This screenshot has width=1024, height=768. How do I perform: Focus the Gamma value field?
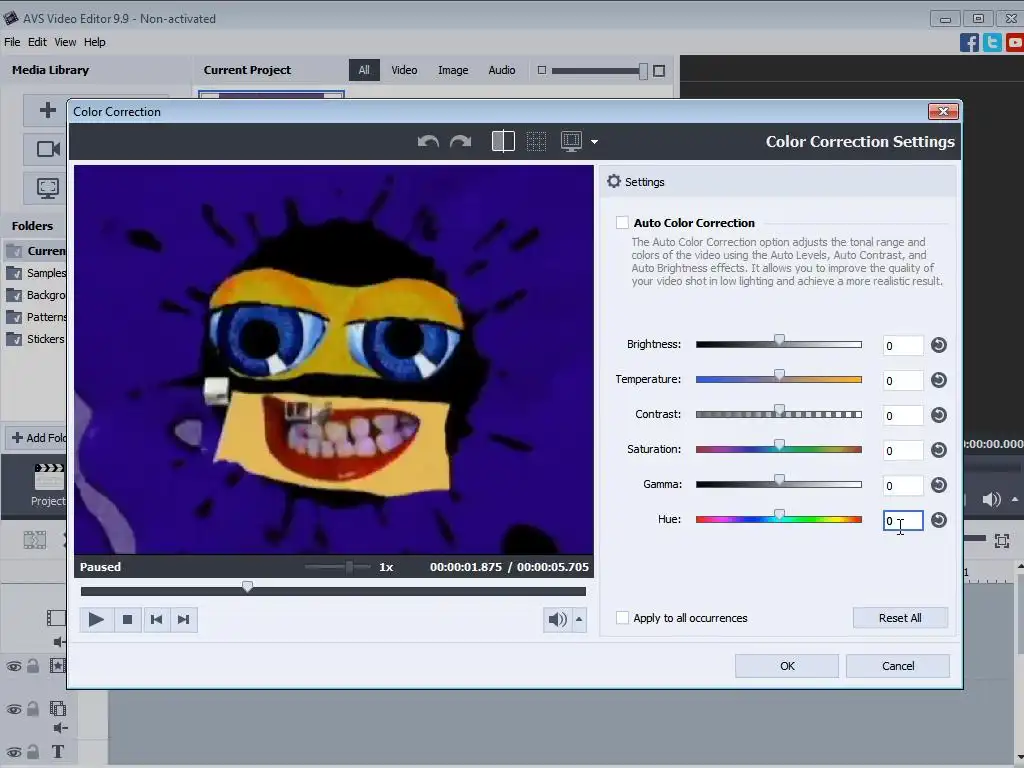click(903, 485)
